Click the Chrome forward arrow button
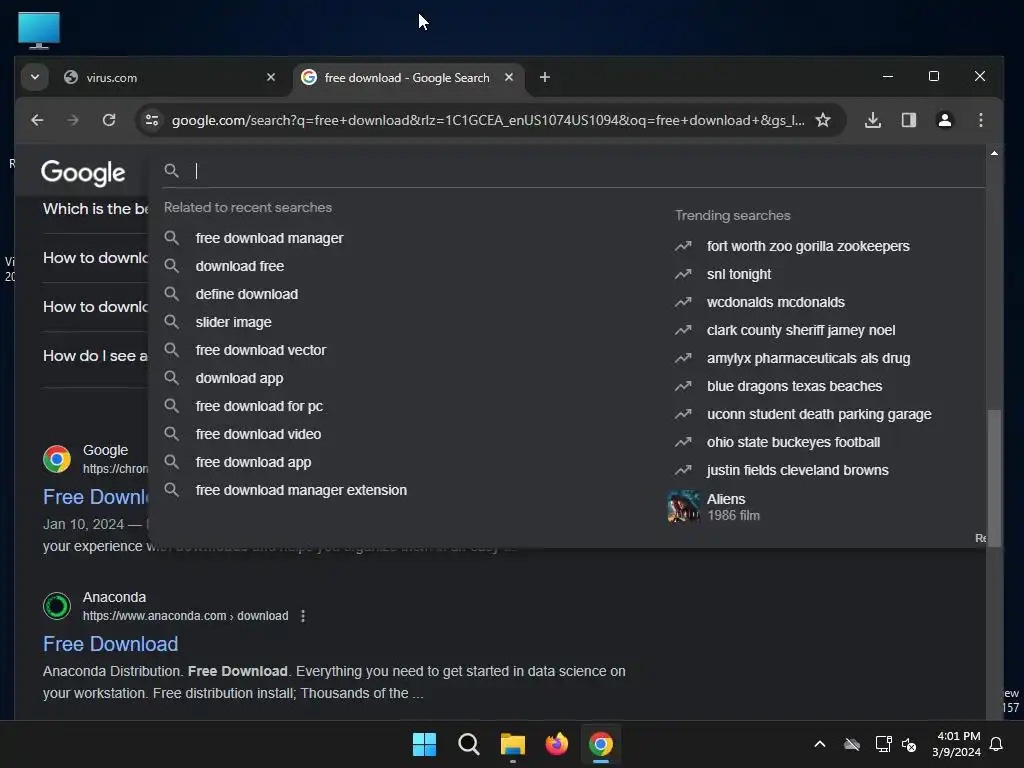Image resolution: width=1024 pixels, height=768 pixels. (x=72, y=120)
